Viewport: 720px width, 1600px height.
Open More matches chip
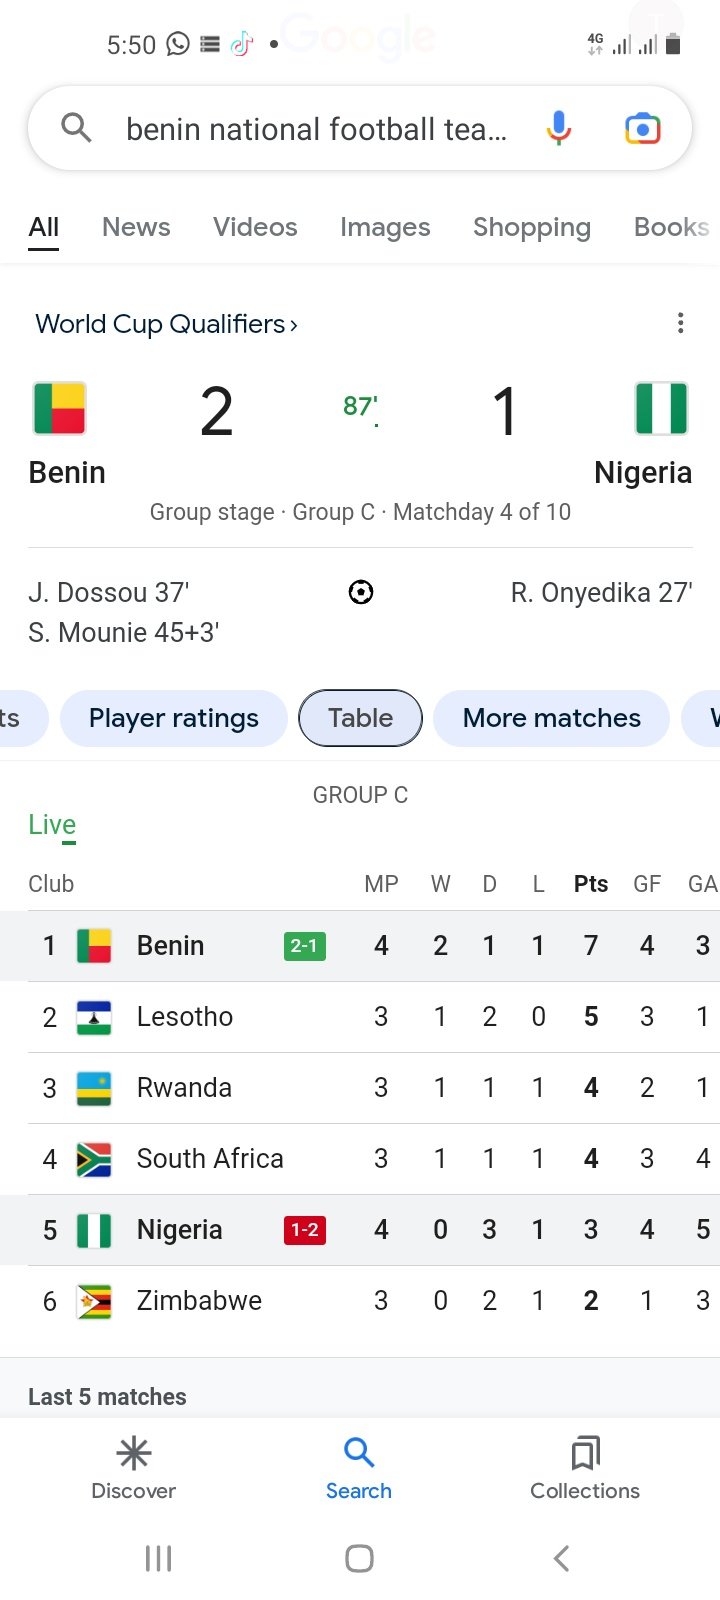tap(551, 718)
